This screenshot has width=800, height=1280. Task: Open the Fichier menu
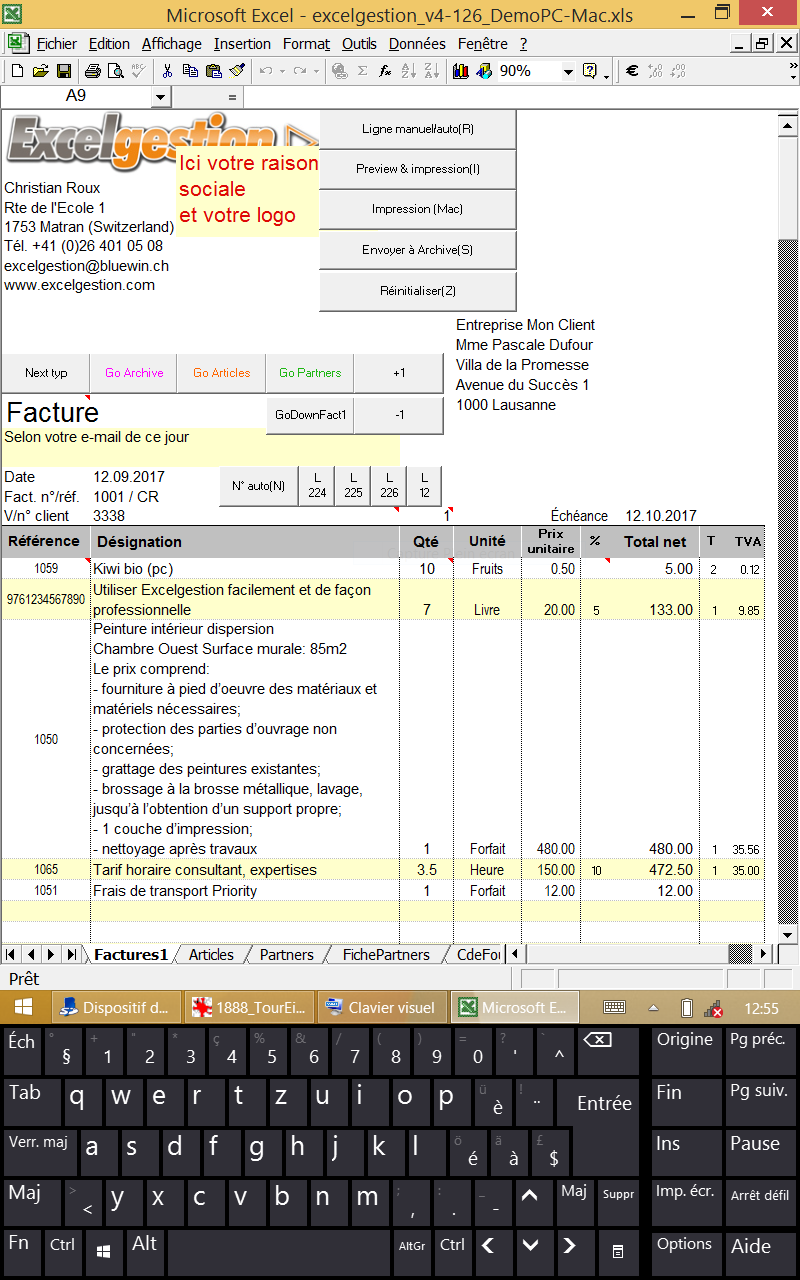(x=57, y=44)
